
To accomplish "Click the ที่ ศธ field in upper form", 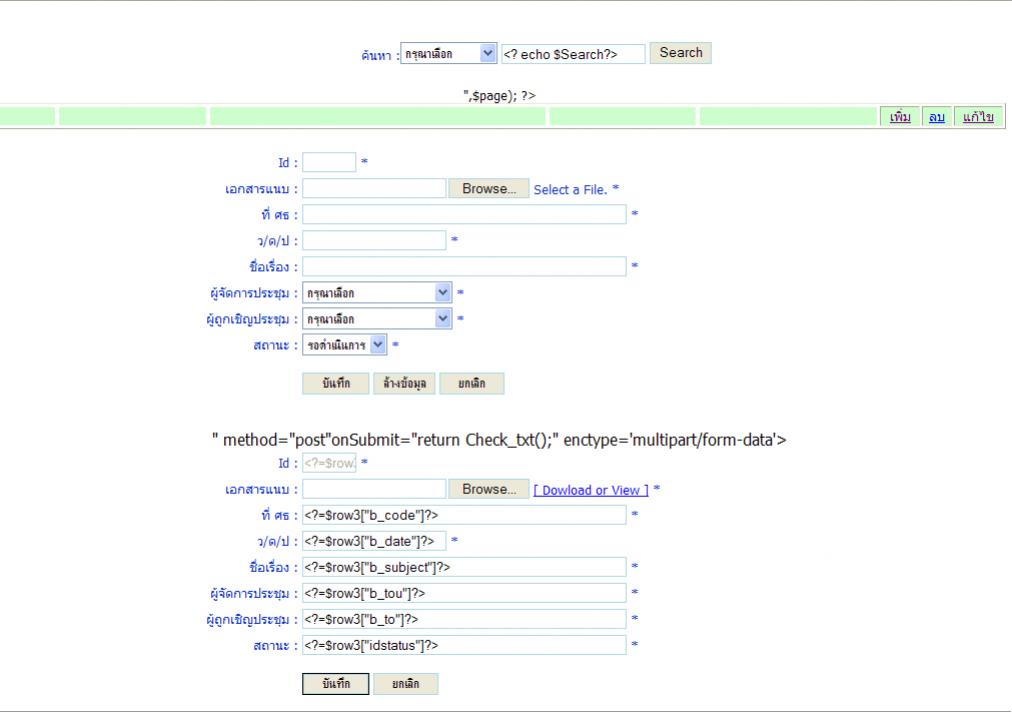I will coord(464,214).
